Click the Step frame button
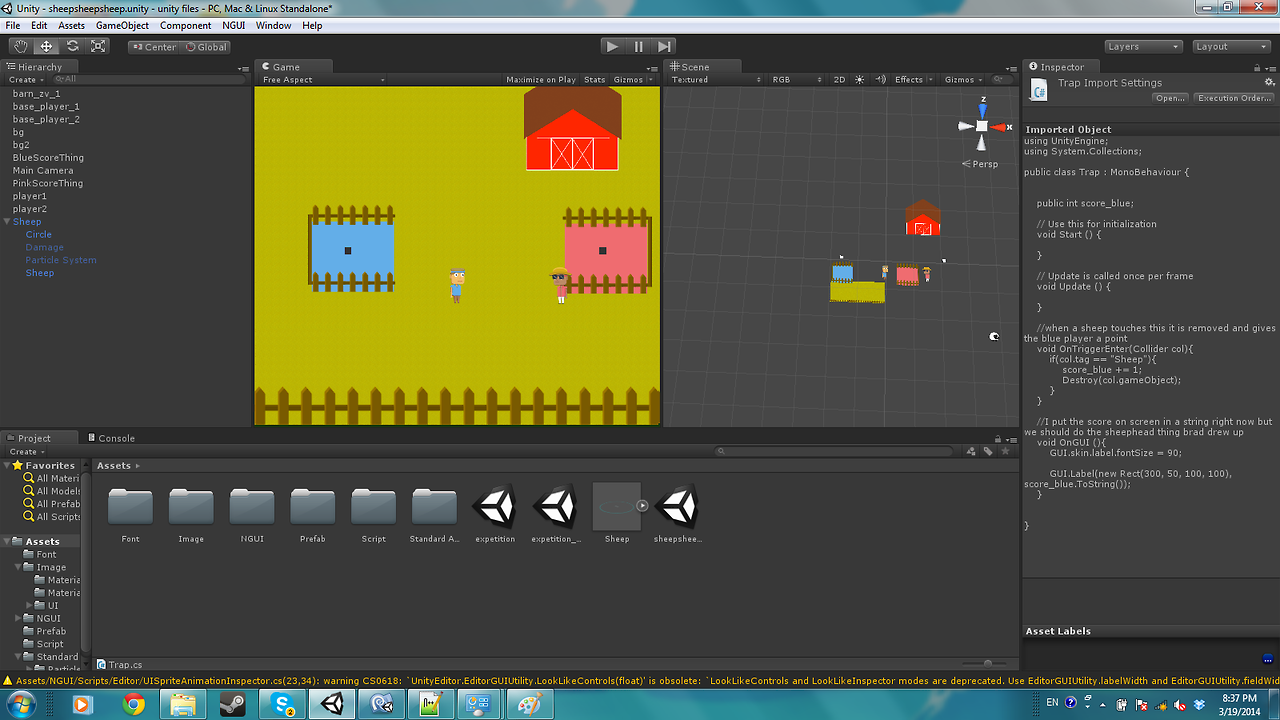The image size is (1280, 720). point(664,46)
